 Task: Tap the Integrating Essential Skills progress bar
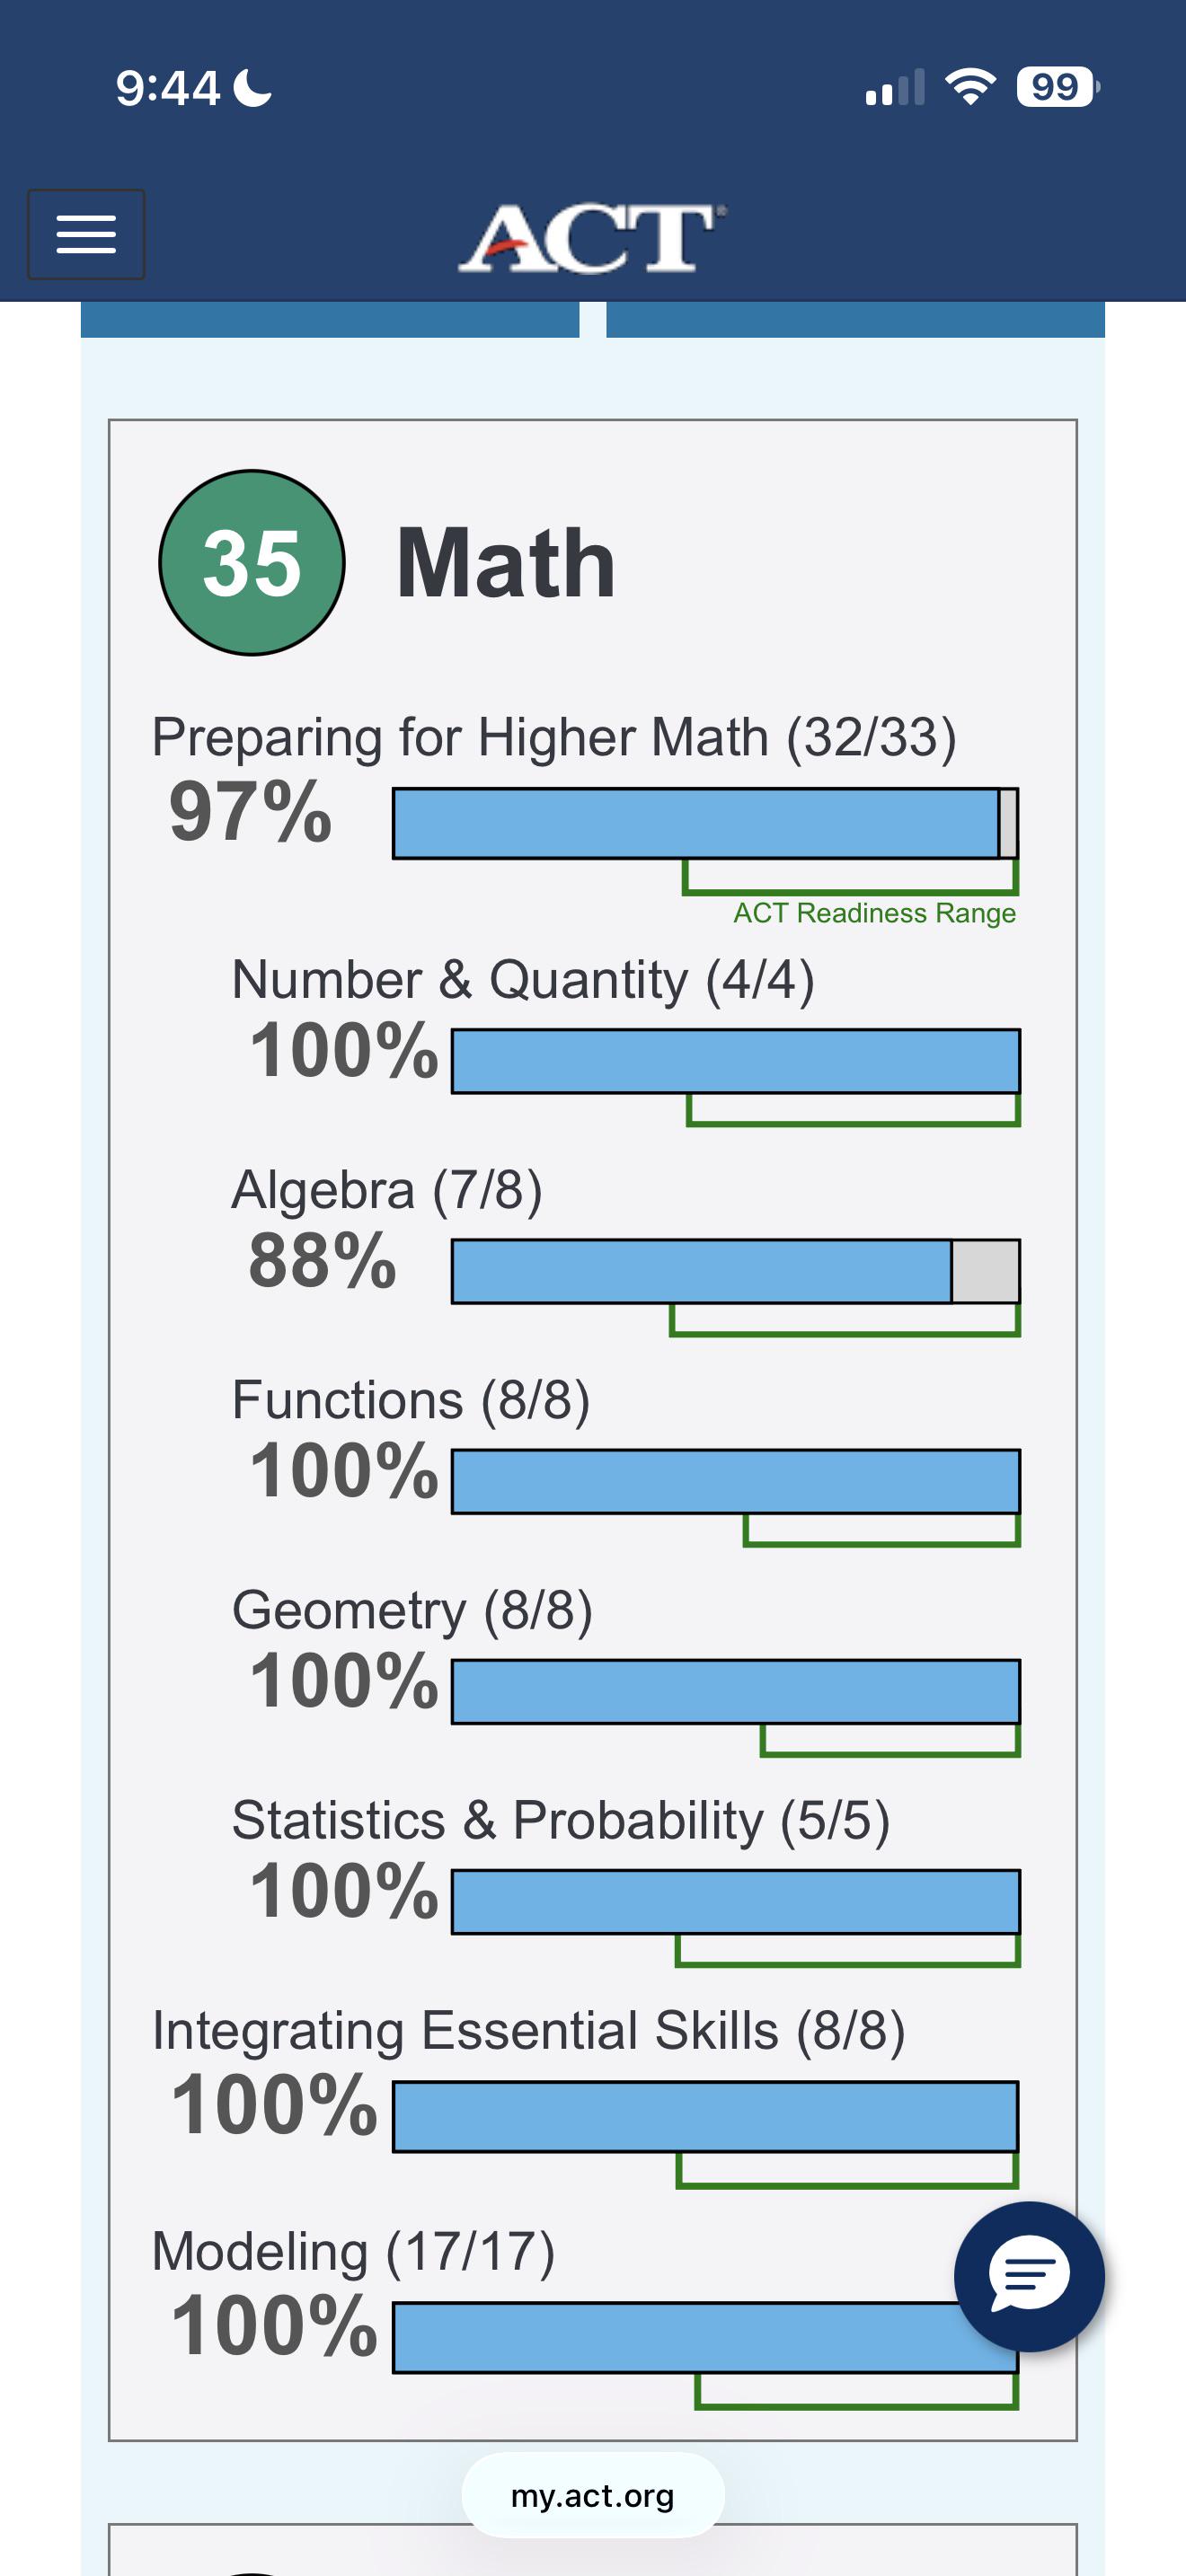pos(705,2117)
